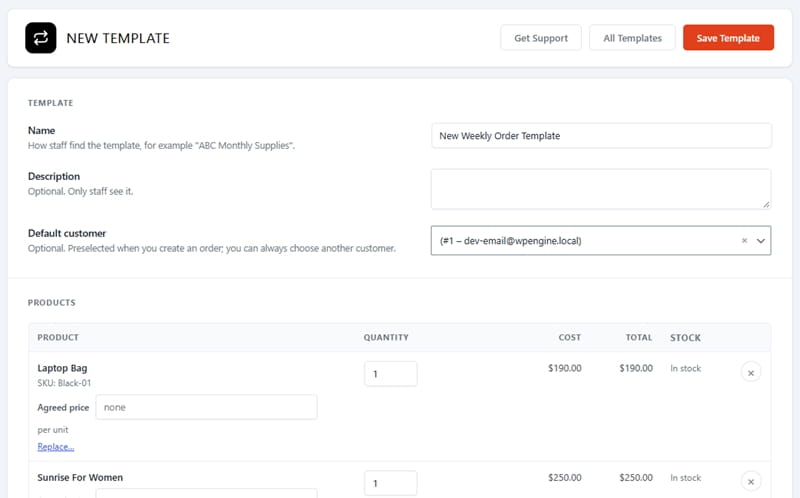
Task: Save the template
Action: click(x=728, y=38)
